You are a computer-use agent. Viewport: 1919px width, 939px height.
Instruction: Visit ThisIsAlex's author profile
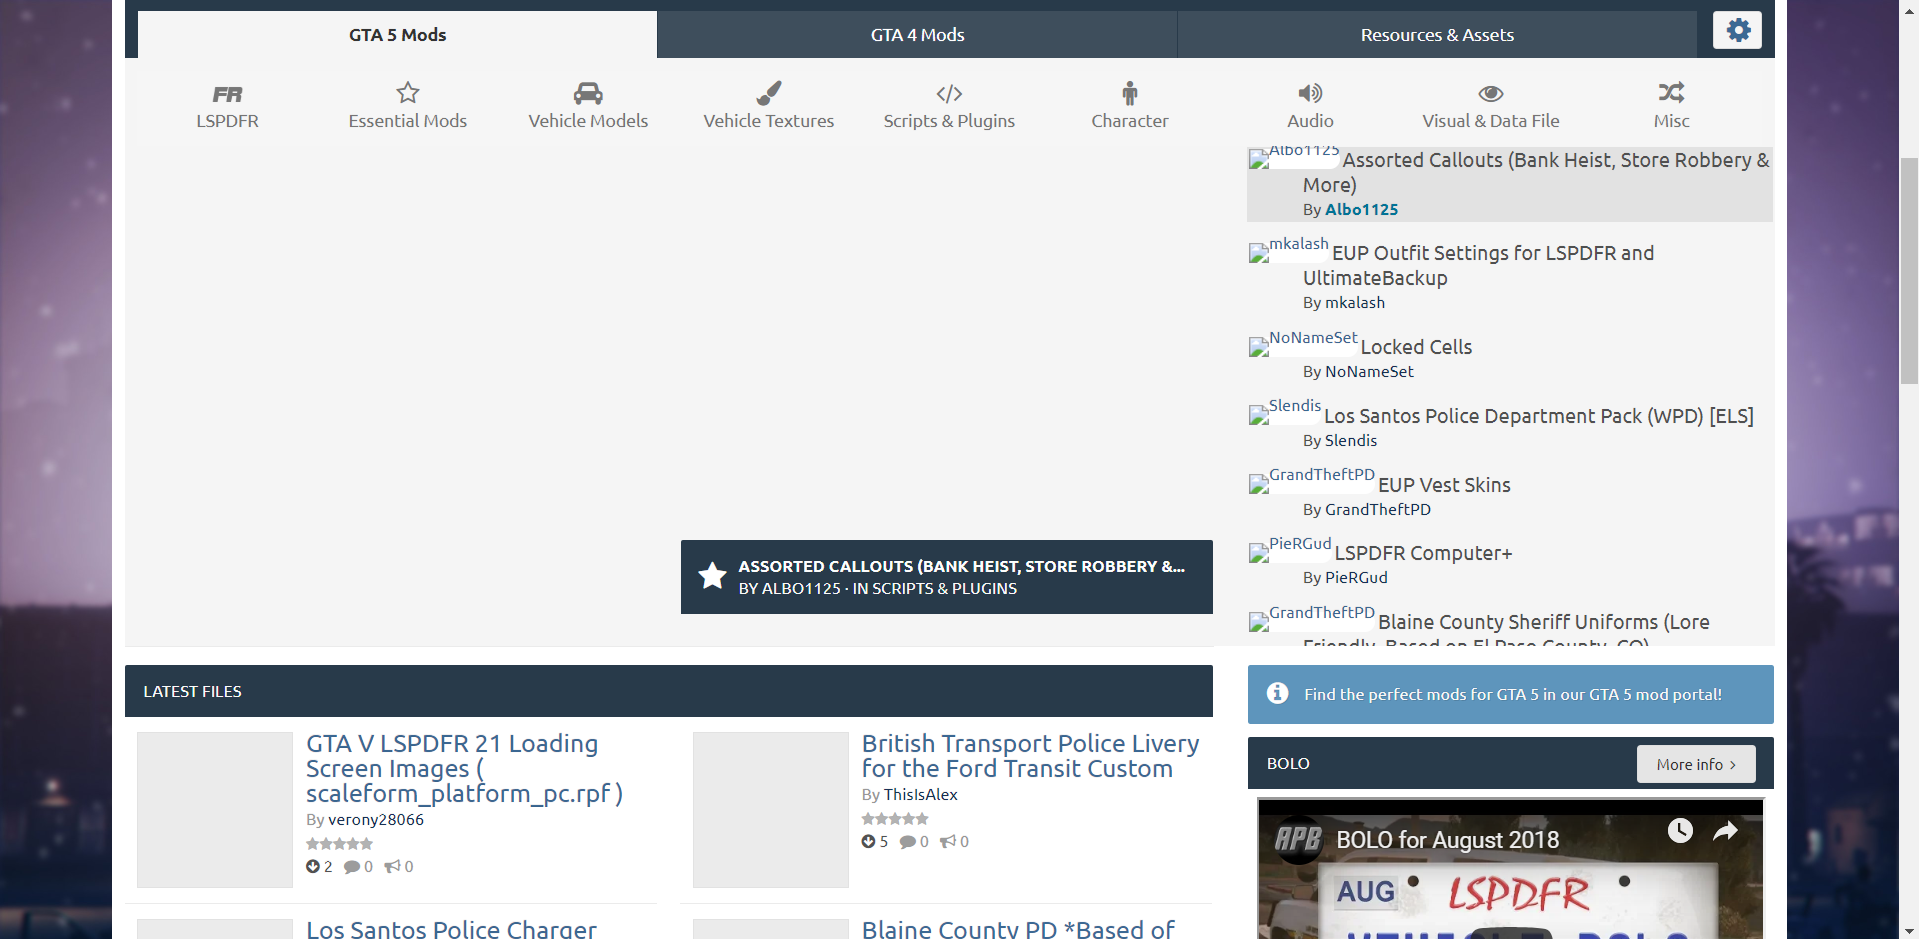(920, 795)
